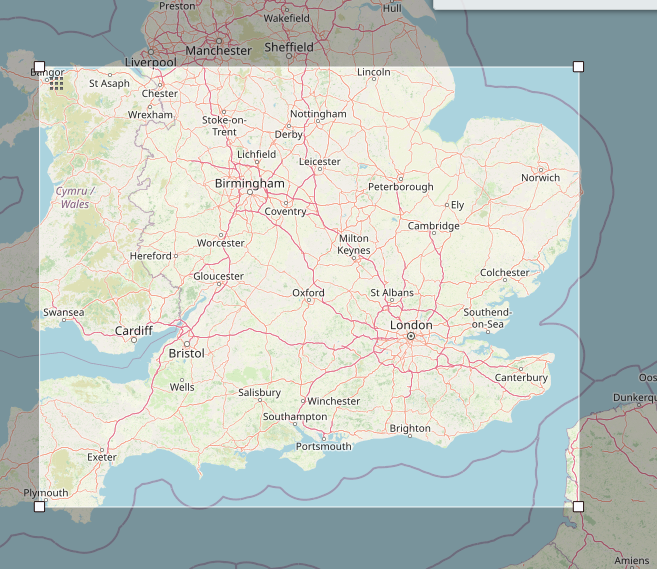The height and width of the screenshot is (569, 657).
Task: Click the Birmingham label on the map
Action: point(249,184)
